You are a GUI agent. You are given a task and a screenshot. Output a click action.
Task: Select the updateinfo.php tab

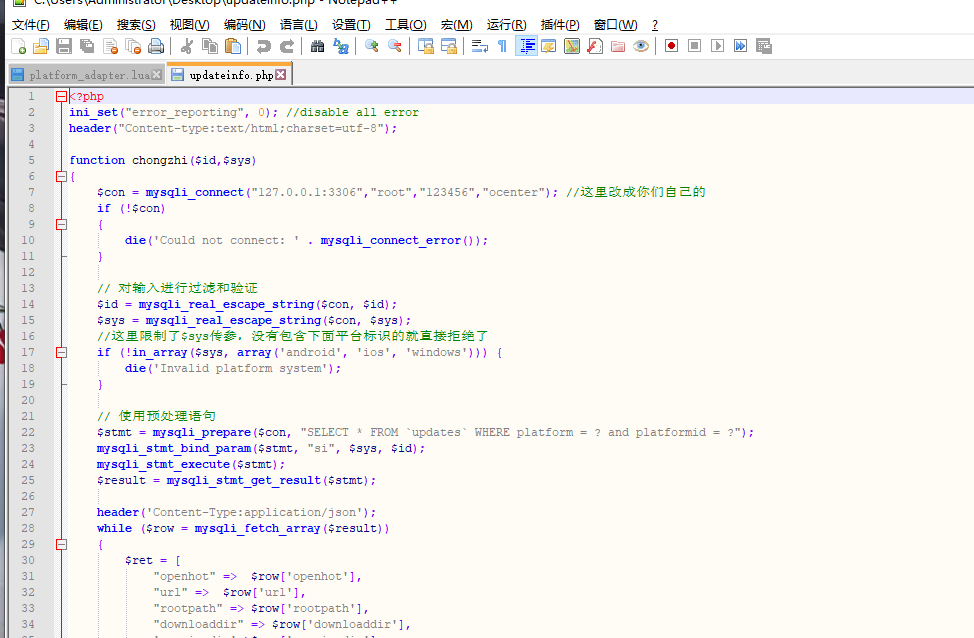(x=231, y=75)
